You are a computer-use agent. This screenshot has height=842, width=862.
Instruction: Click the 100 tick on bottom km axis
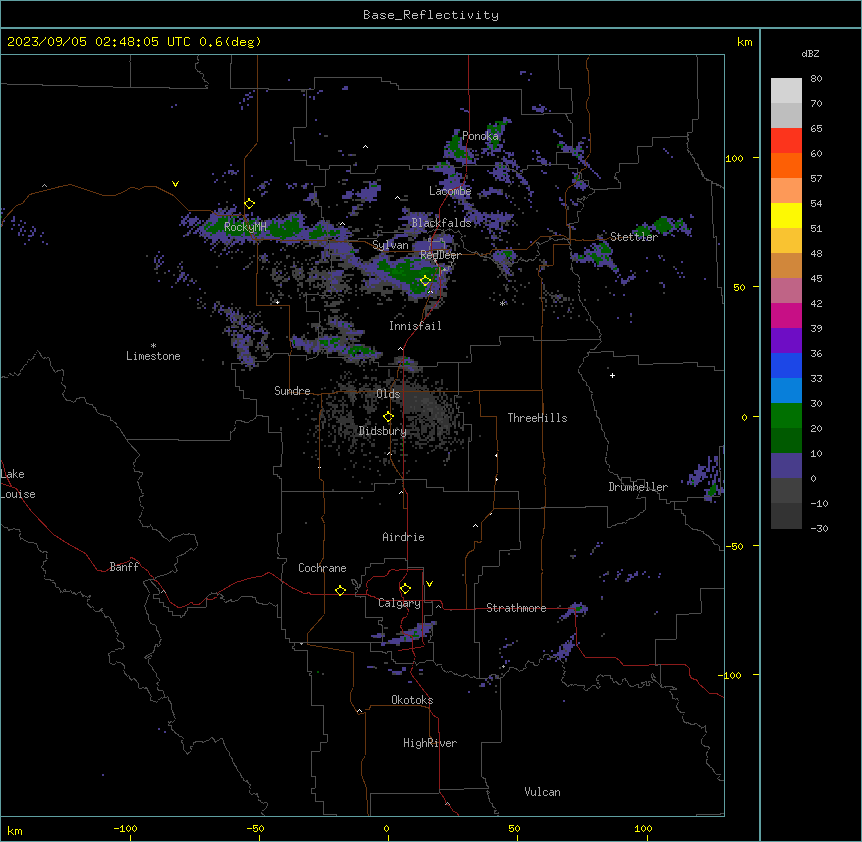[643, 828]
